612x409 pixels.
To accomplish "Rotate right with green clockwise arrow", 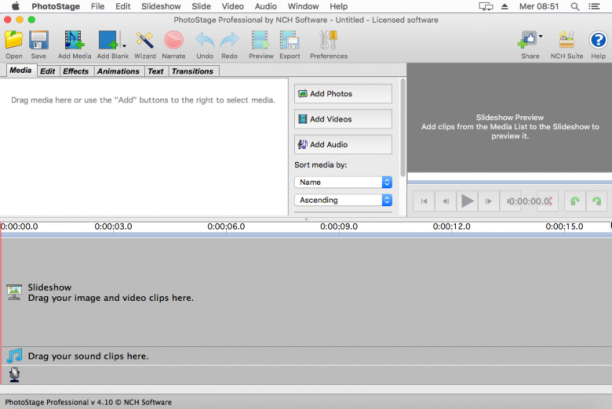I will click(597, 201).
